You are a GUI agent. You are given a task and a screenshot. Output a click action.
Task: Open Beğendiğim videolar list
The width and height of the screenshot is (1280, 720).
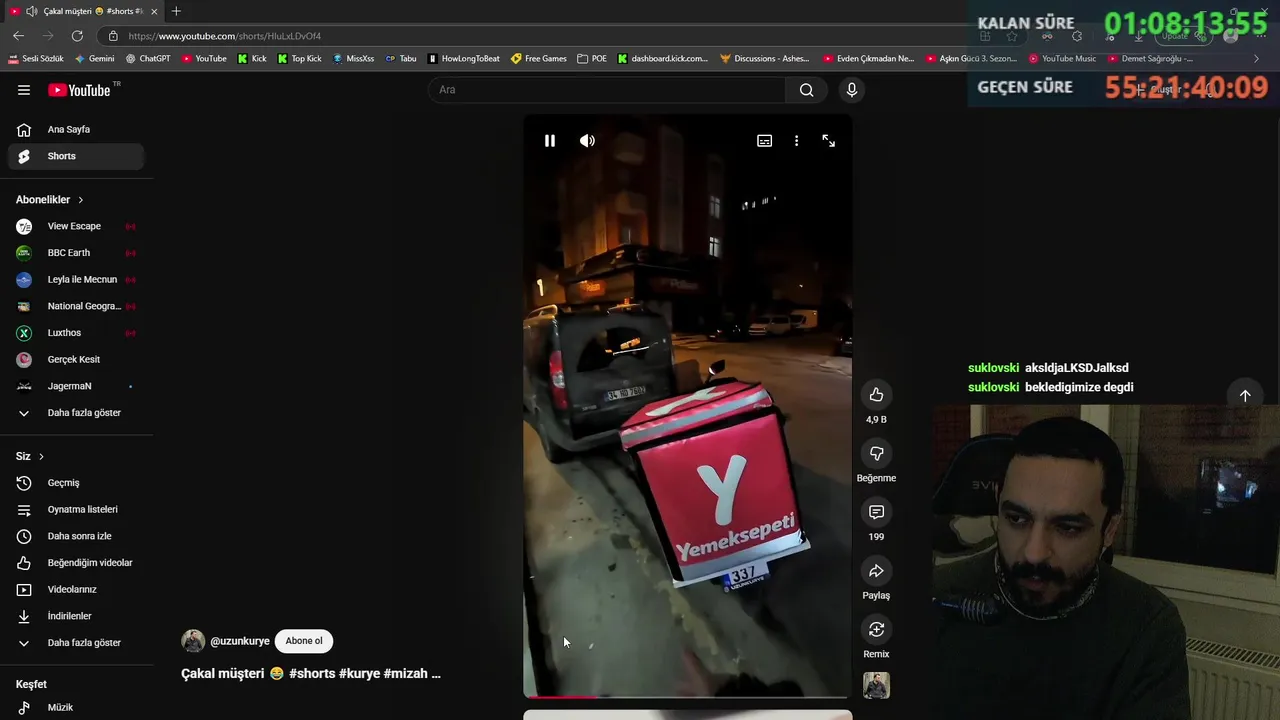point(76,563)
